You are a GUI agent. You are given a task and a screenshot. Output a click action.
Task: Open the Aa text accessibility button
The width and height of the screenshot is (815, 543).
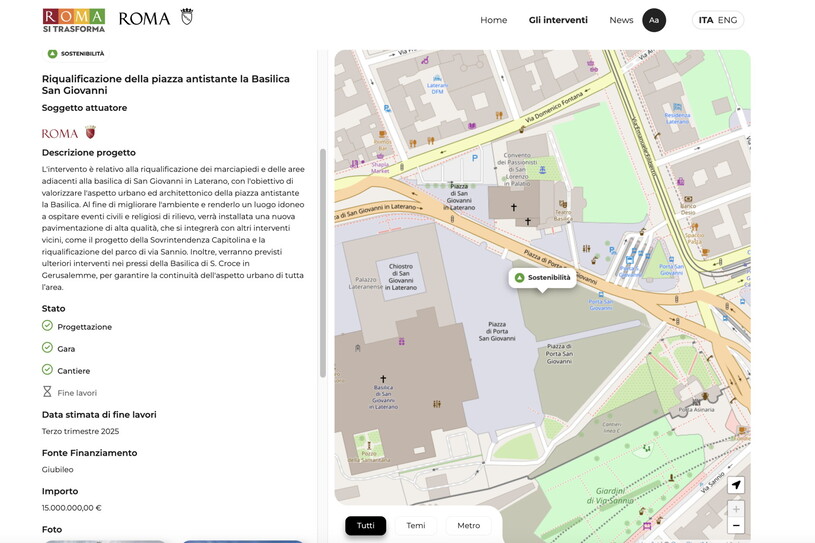pyautogui.click(x=654, y=20)
